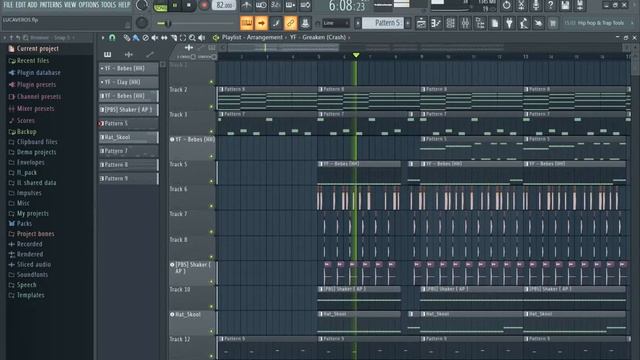Open the EDIT menu
This screenshot has width=640, height=360.
20,5
